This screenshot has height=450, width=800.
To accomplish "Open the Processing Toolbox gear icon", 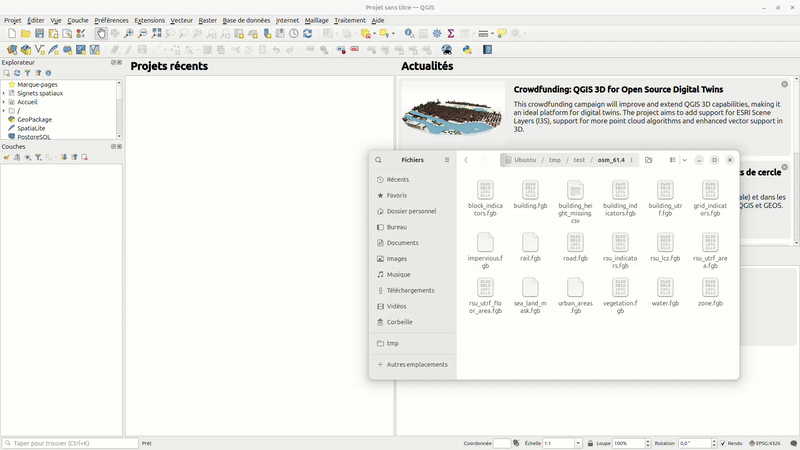I will pos(437,34).
